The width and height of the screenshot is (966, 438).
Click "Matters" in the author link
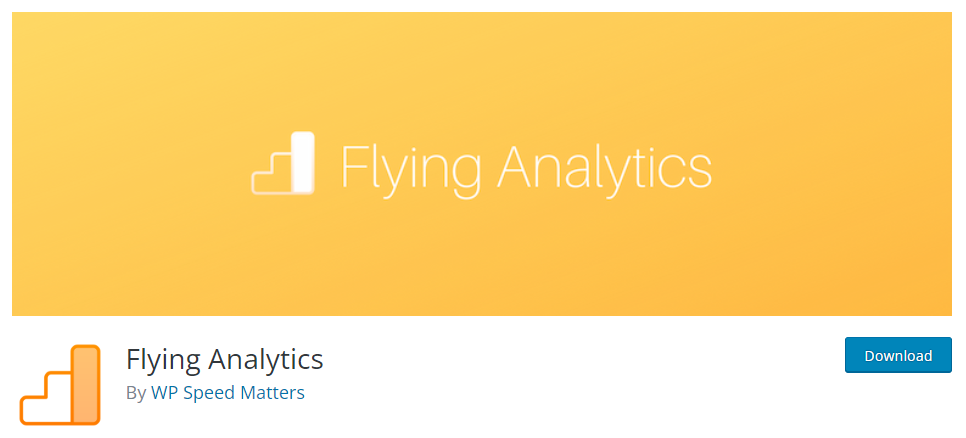click(272, 393)
